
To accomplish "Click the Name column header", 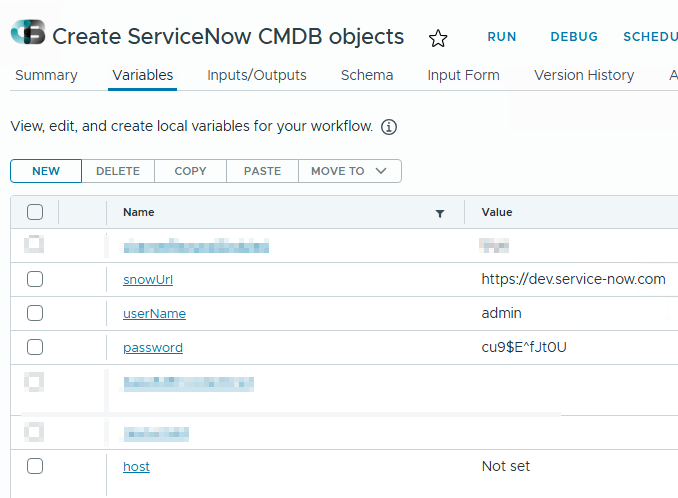I will click(x=139, y=212).
